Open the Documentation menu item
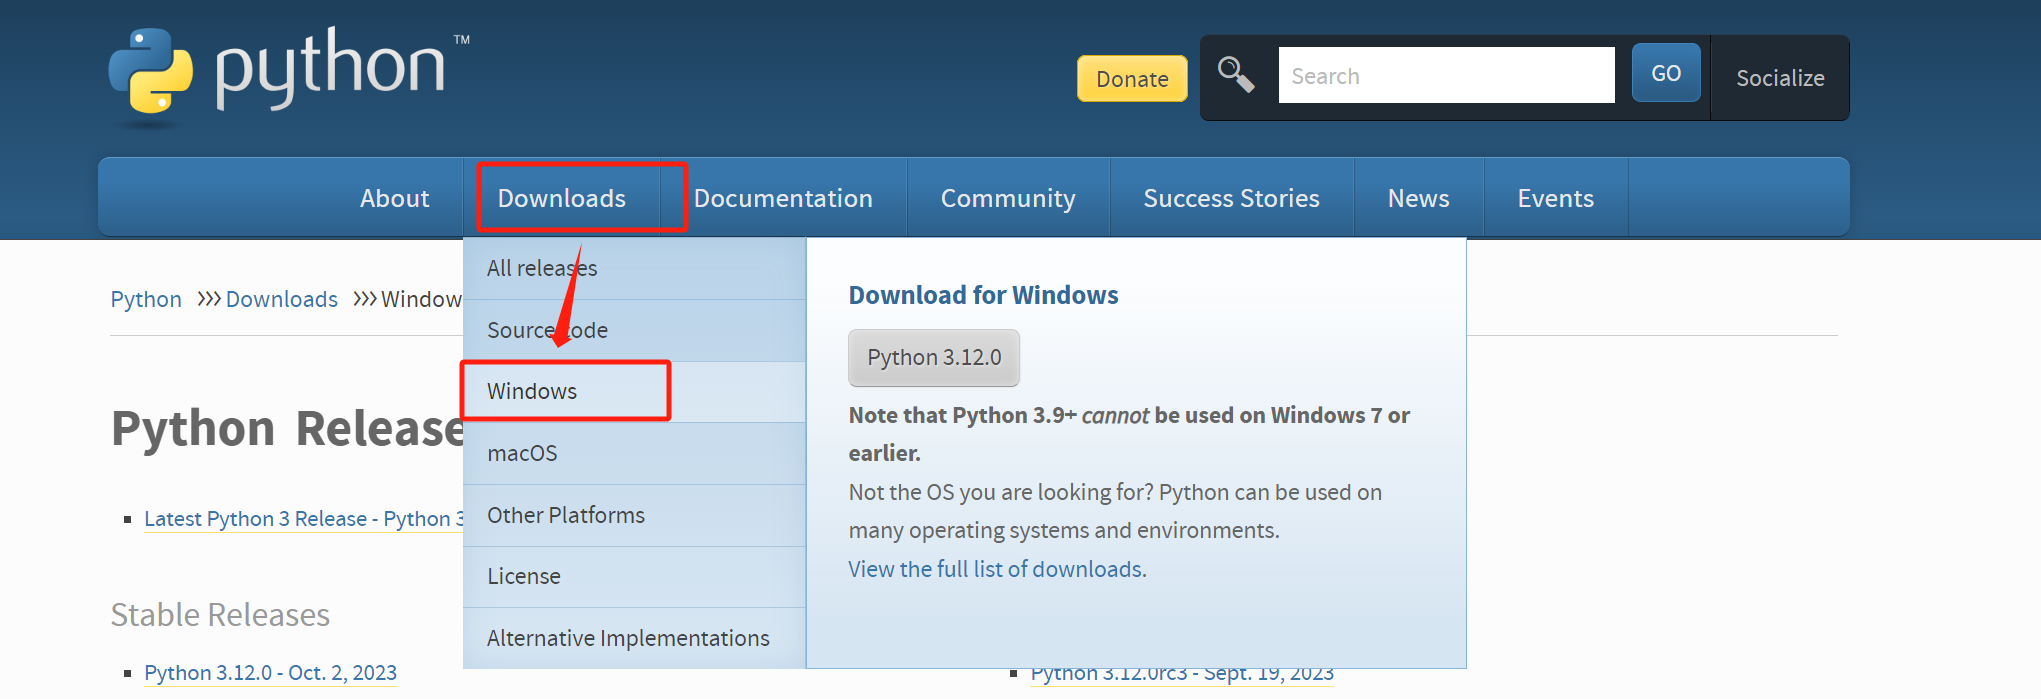Viewport: 2041px width, 699px height. click(783, 198)
